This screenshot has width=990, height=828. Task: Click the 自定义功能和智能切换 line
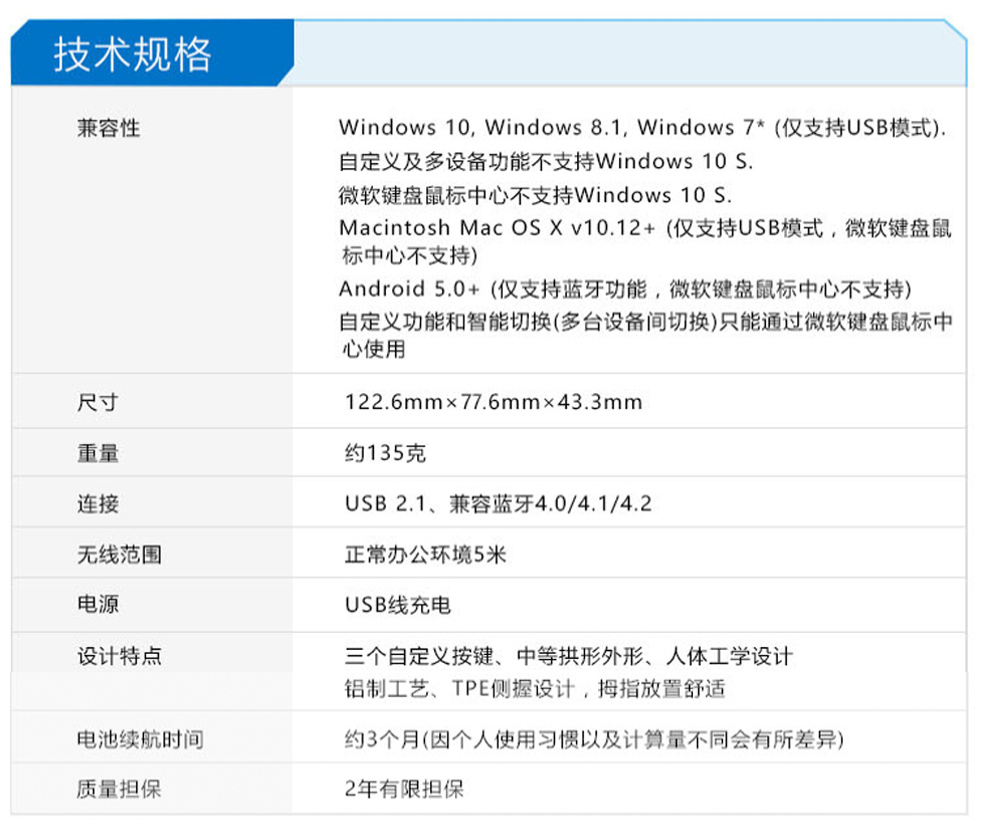[645, 335]
